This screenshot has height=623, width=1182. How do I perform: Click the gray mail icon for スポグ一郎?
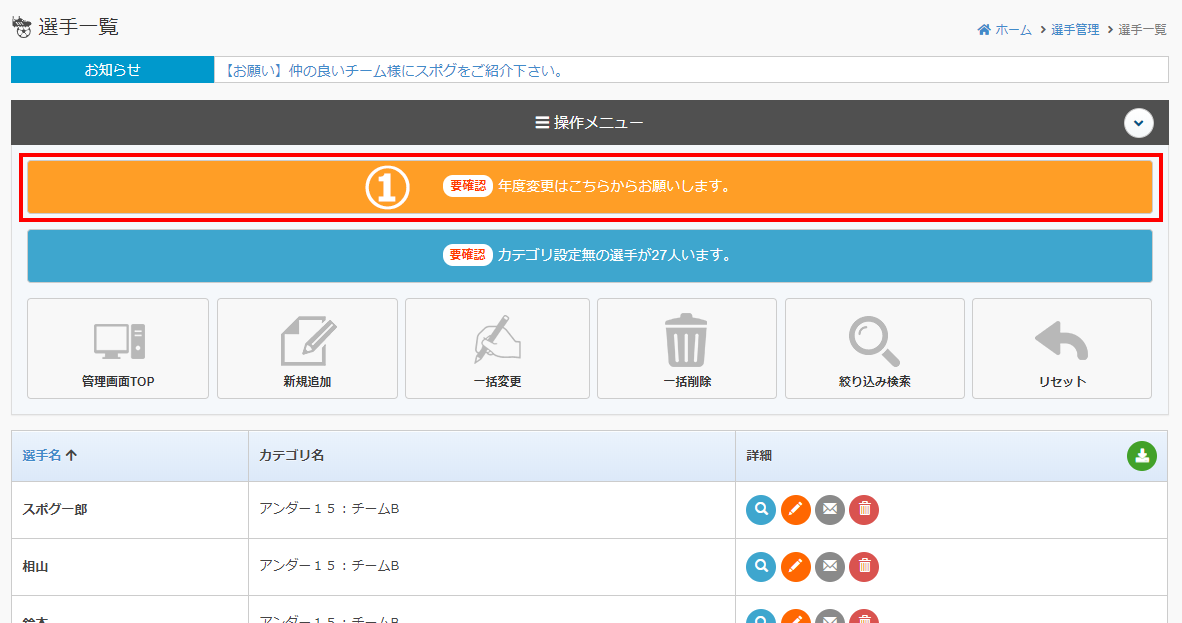830,510
